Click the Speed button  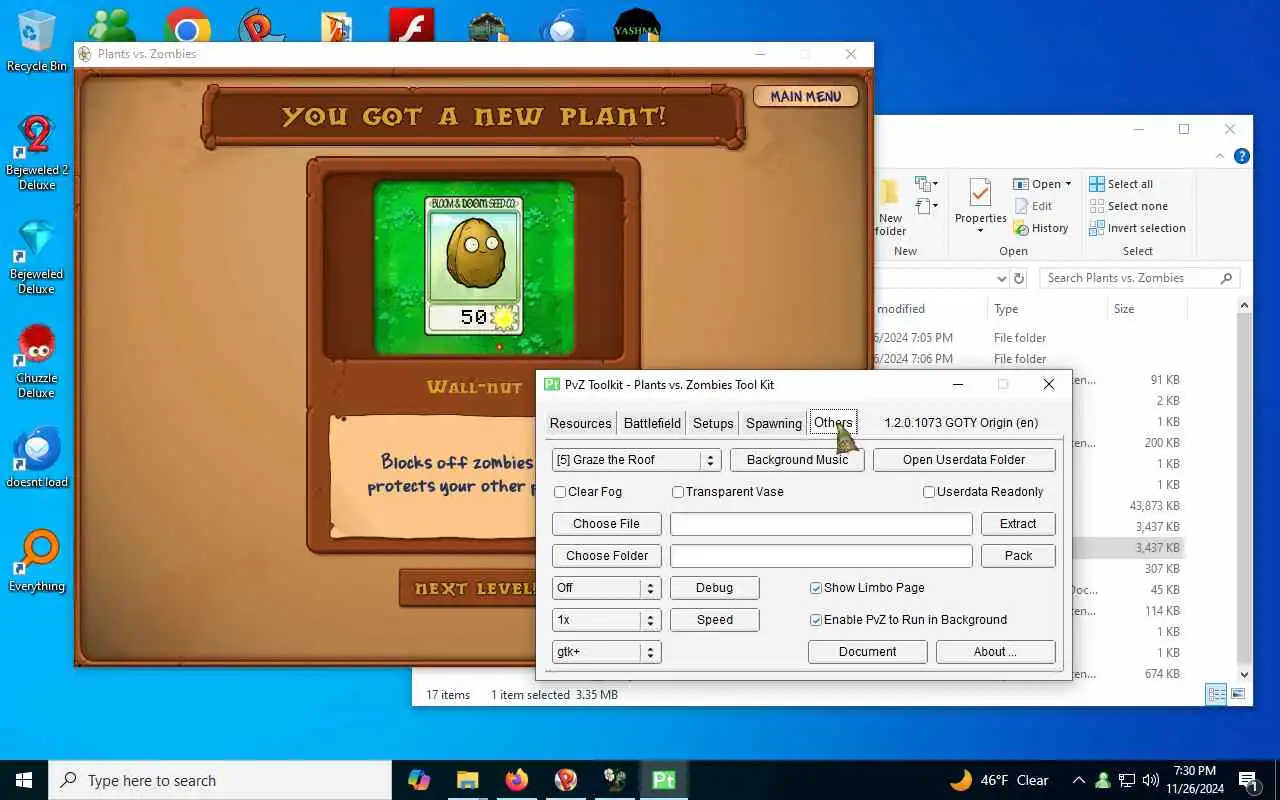[714, 620]
